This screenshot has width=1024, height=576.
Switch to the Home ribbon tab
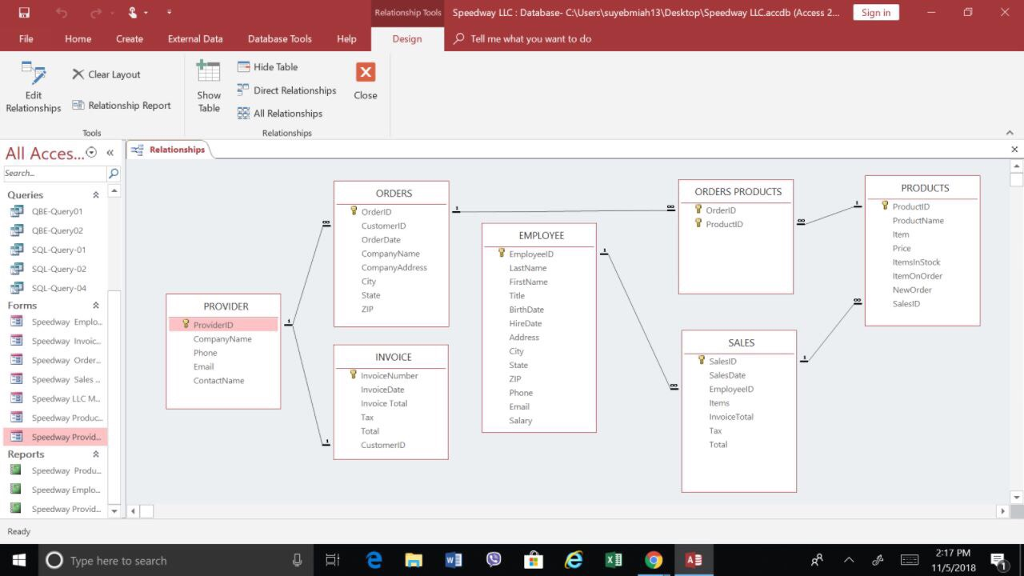78,39
